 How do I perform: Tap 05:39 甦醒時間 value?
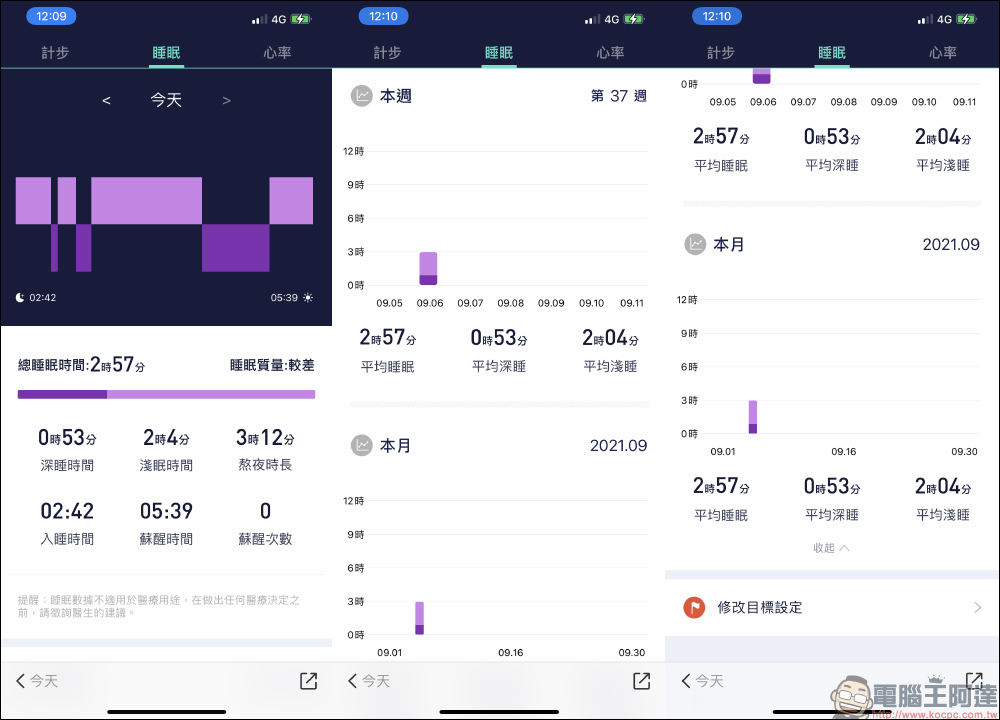pyautogui.click(x=166, y=511)
